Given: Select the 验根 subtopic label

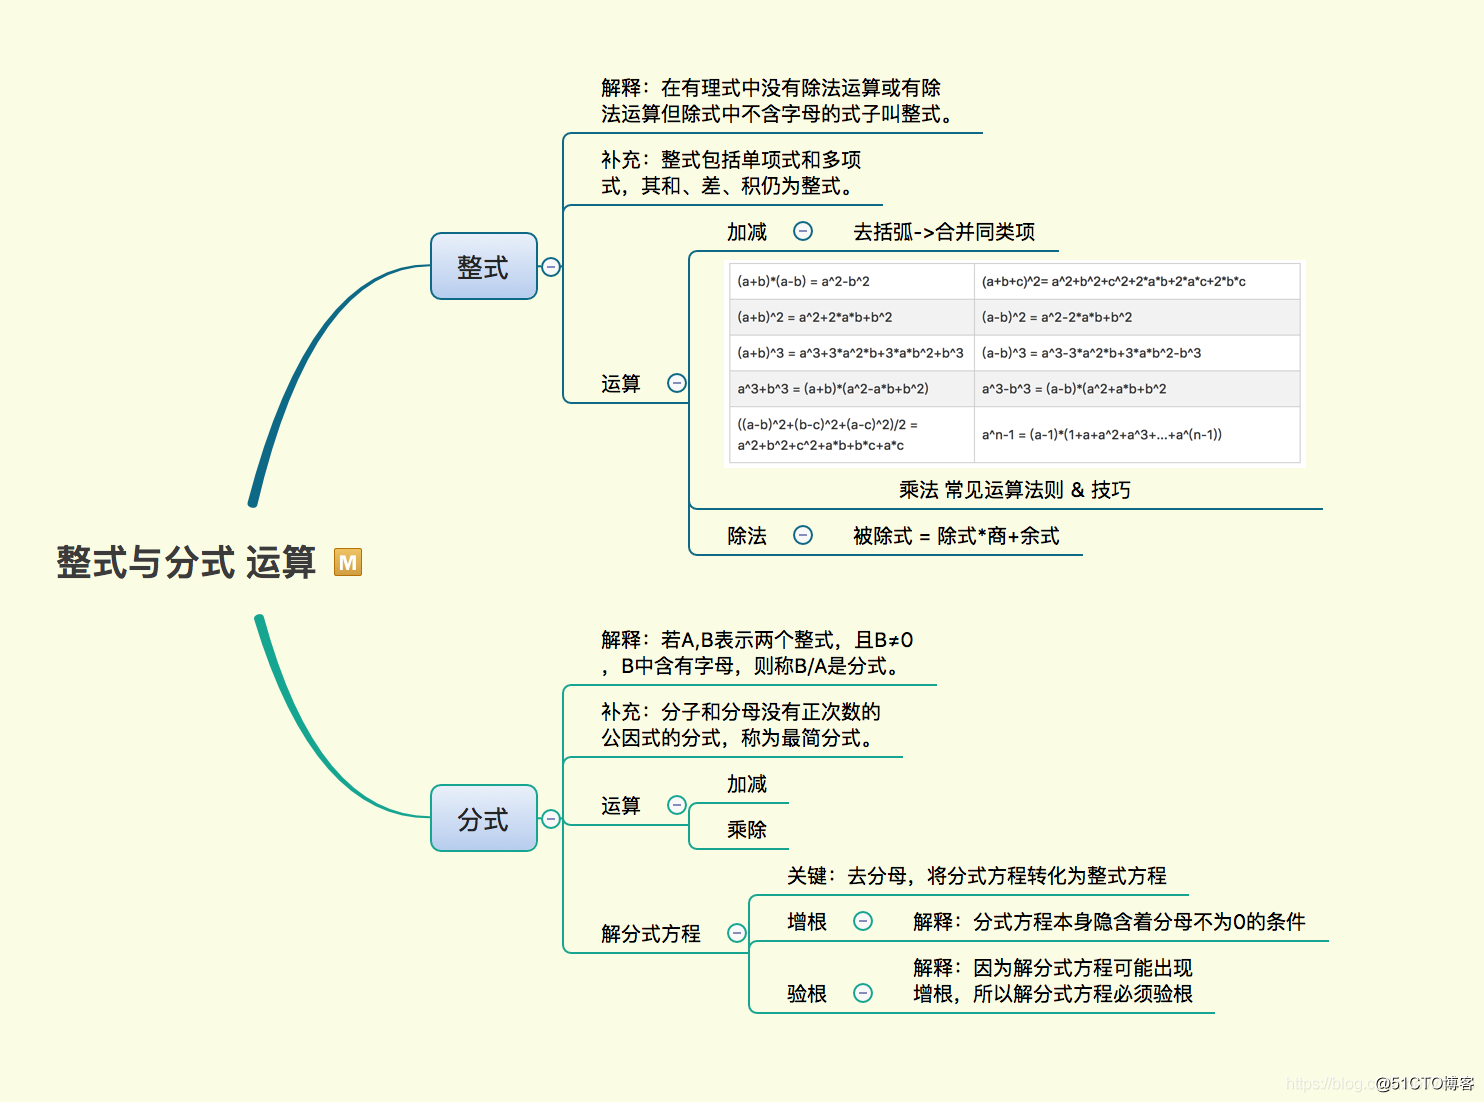Looking at the screenshot, I should [807, 994].
